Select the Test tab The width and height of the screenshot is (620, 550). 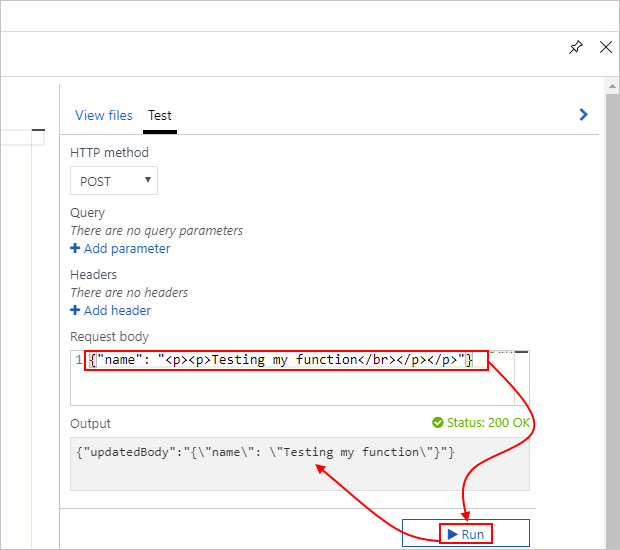(160, 115)
